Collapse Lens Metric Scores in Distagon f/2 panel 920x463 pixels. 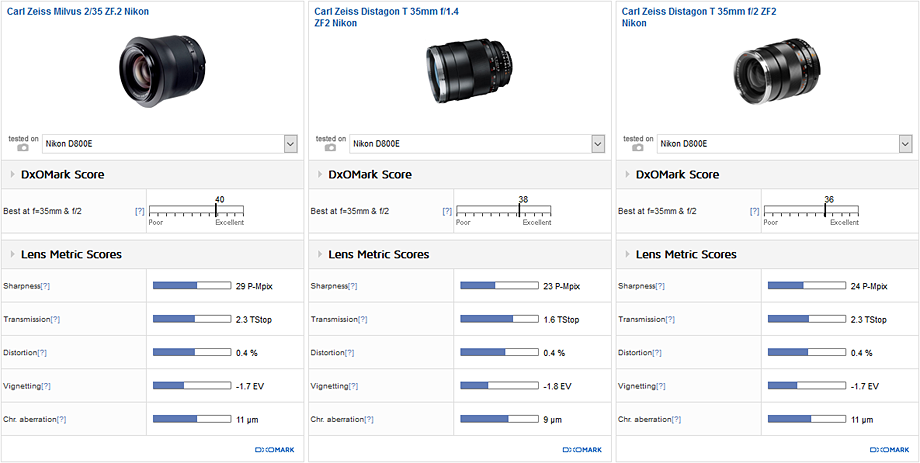628,254
